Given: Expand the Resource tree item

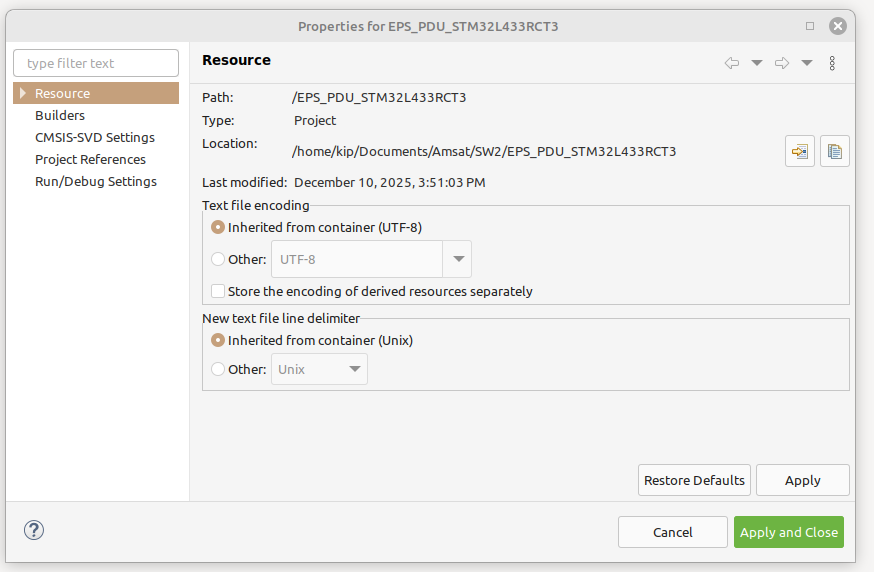Looking at the screenshot, I should point(23,93).
